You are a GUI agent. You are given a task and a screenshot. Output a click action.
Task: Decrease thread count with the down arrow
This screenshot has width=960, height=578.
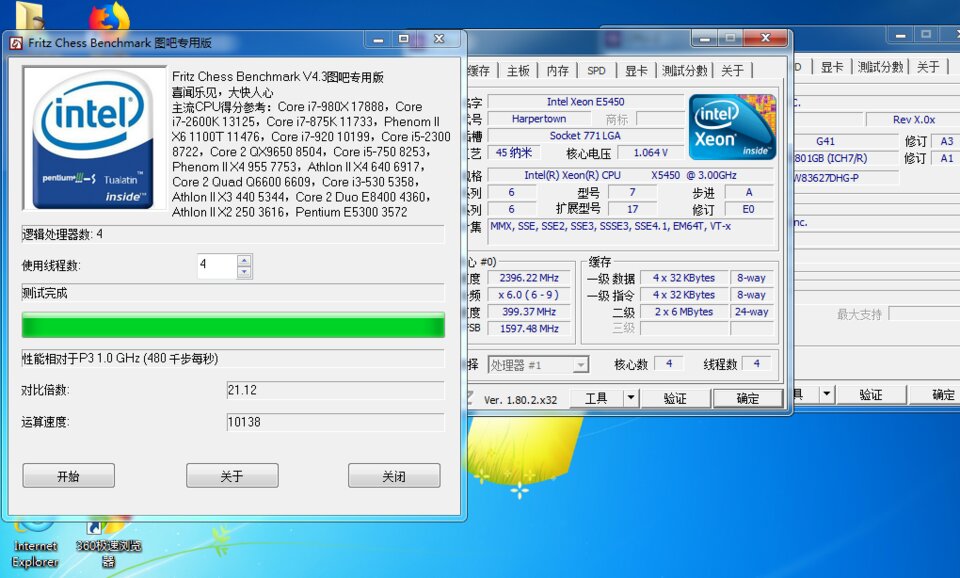pos(244,272)
